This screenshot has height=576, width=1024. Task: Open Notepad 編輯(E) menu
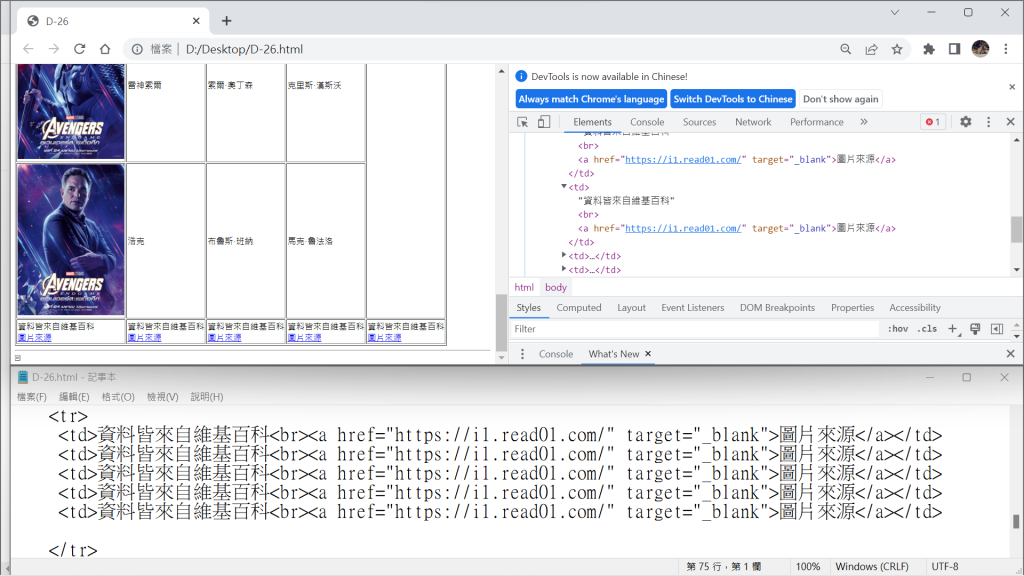coord(74,397)
